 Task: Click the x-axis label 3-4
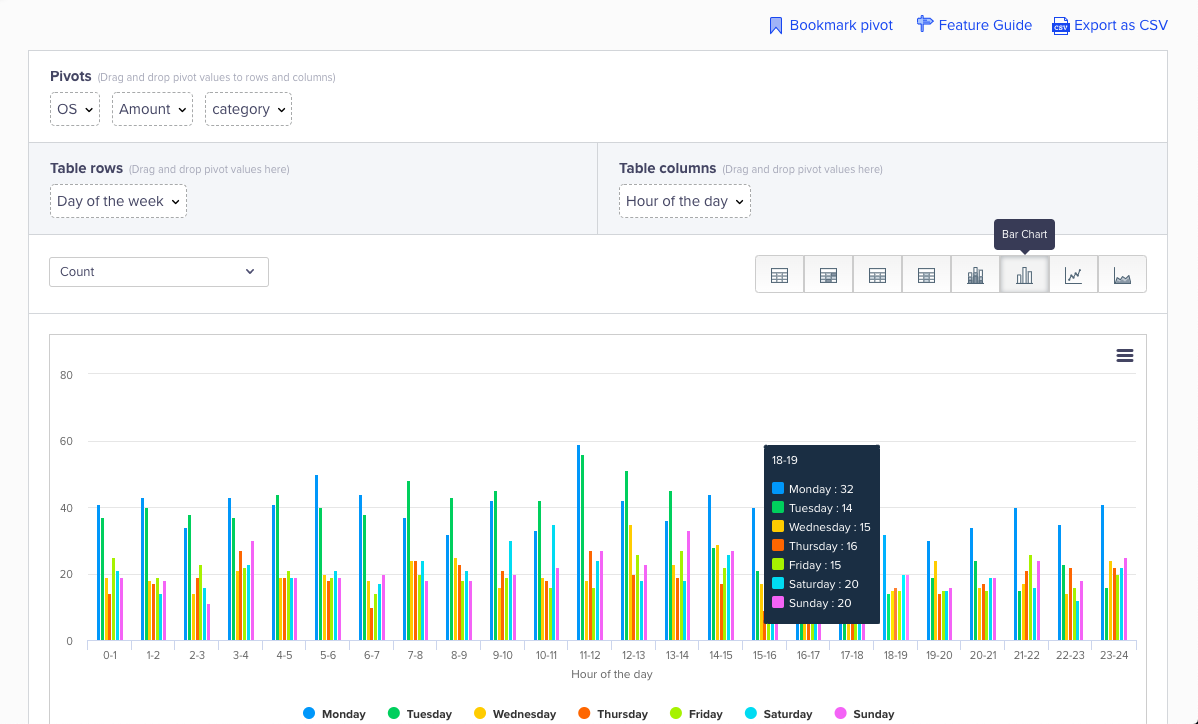[241, 655]
